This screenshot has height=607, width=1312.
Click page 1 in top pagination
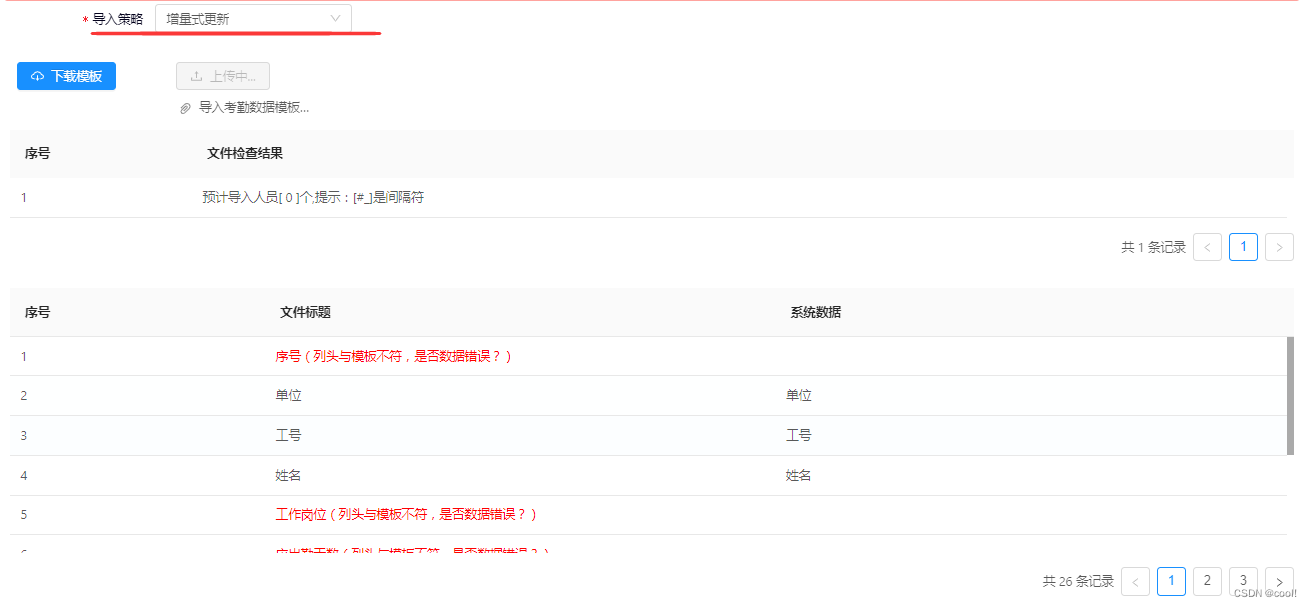coord(1243,246)
